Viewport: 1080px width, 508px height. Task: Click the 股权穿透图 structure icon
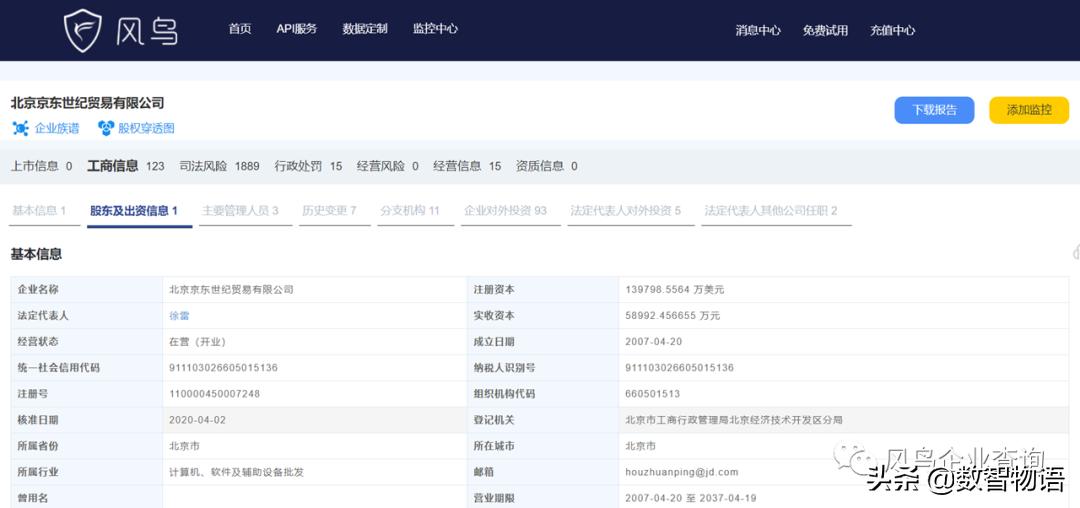pyautogui.click(x=106, y=128)
